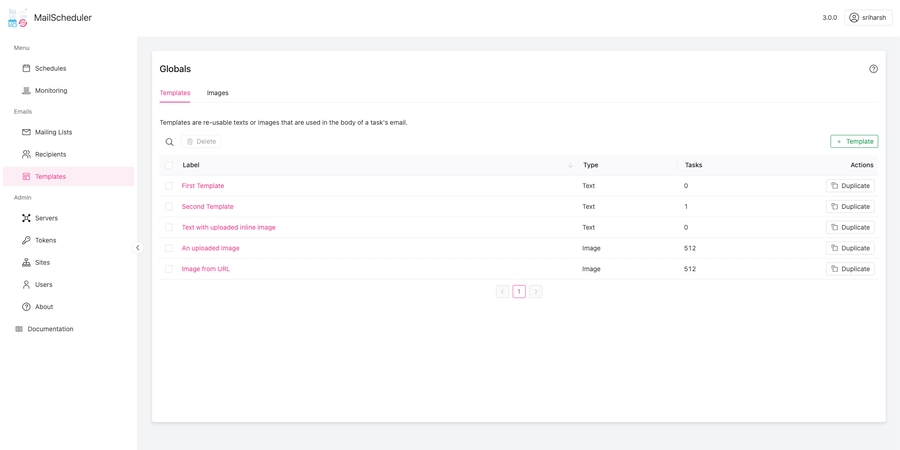
Task: Open the Image from URL link
Action: coord(205,269)
